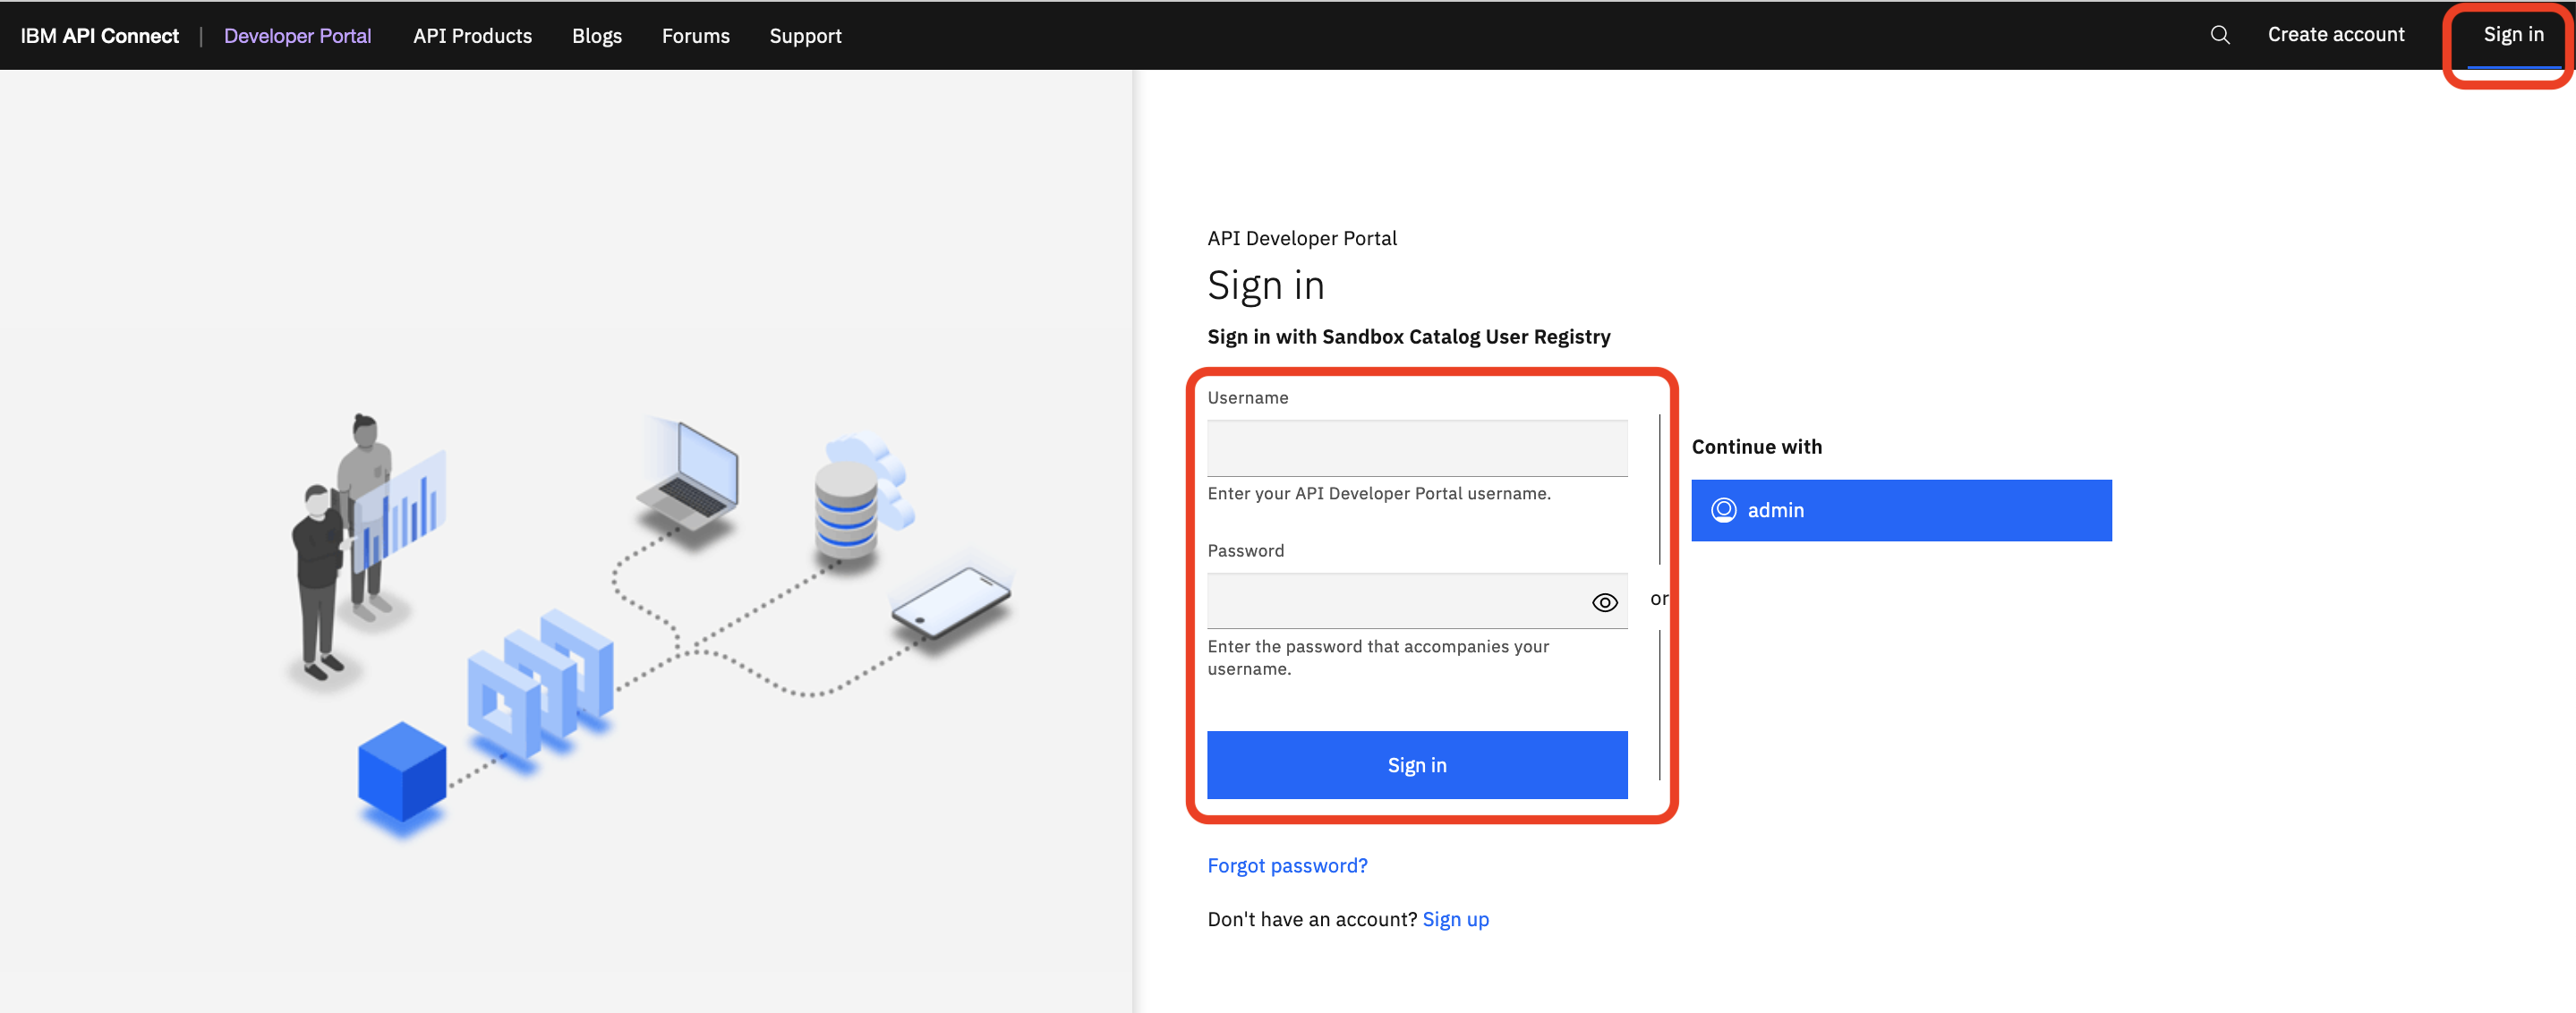Click the Developer Portal header link
Image resolution: width=2576 pixels, height=1013 pixels.
297,36
